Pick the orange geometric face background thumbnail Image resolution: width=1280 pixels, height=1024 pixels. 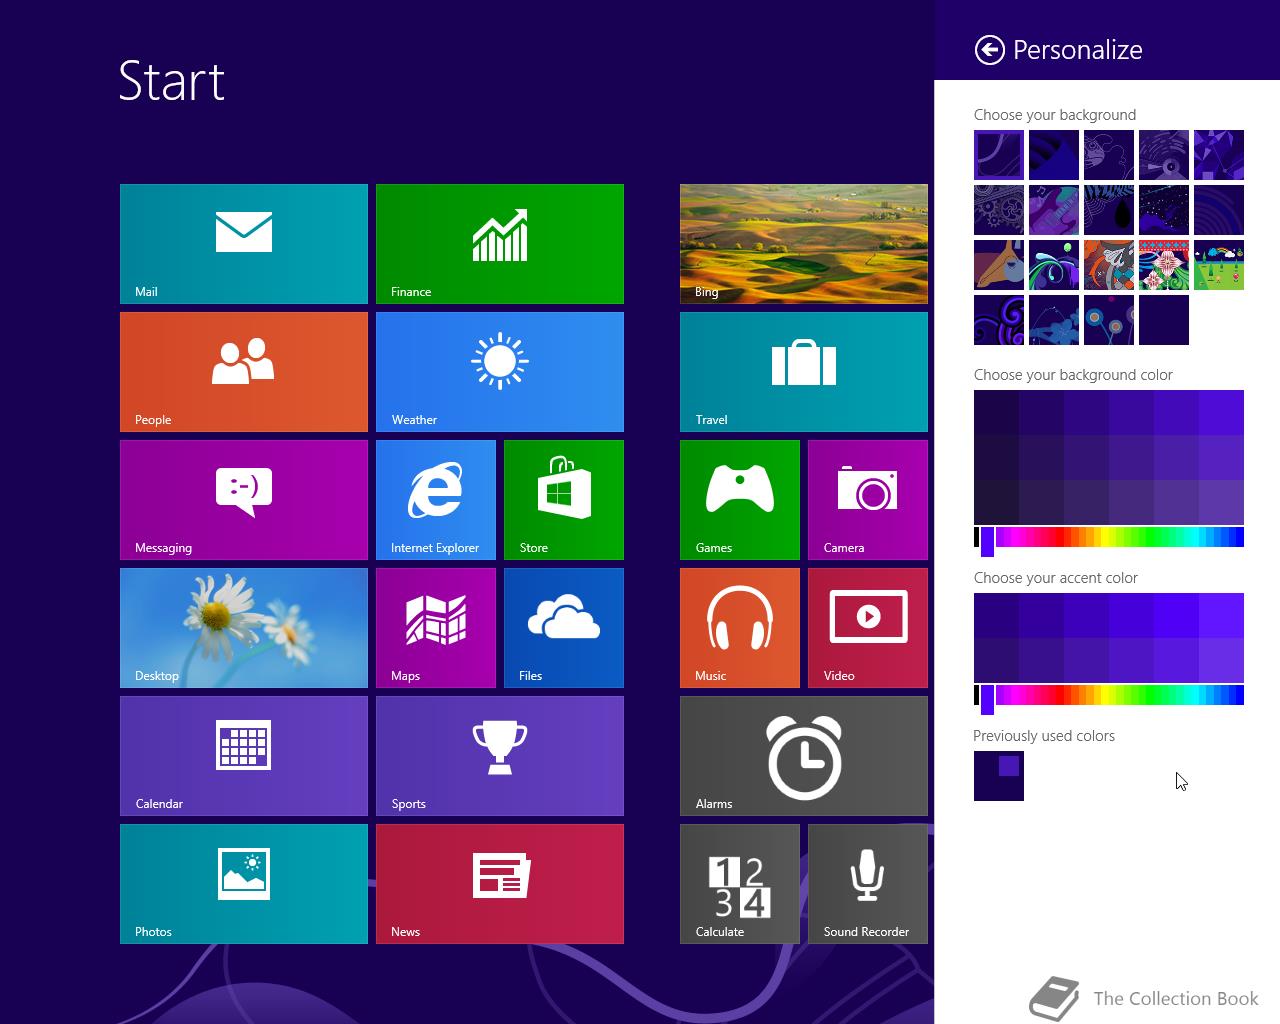pos(1109,265)
